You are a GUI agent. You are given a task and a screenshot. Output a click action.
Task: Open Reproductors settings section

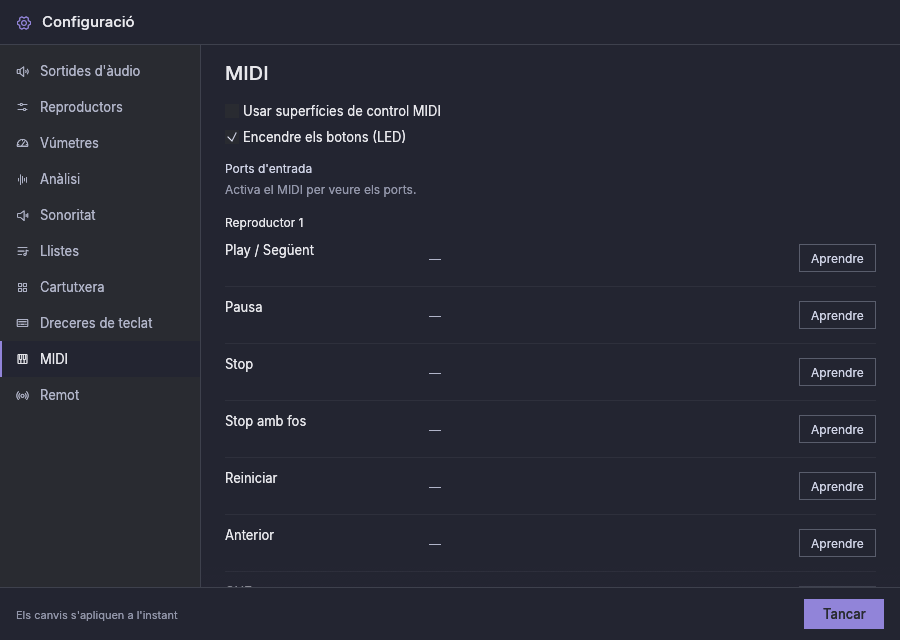point(100,107)
